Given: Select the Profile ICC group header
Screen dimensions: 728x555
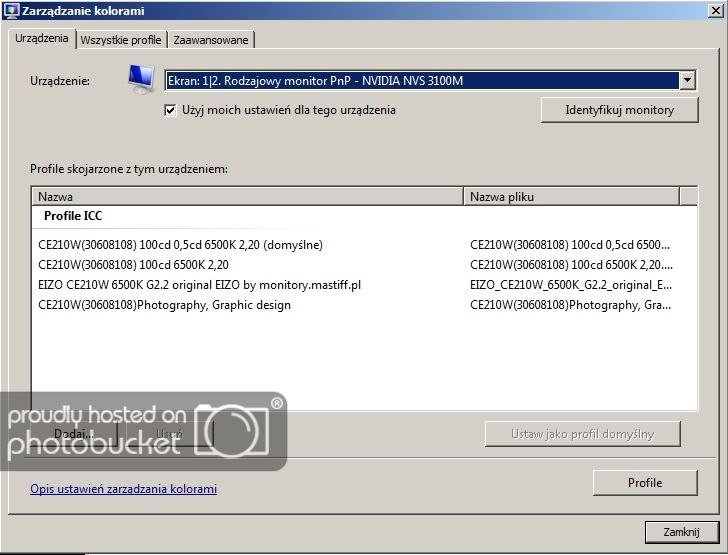Looking at the screenshot, I should [73, 215].
